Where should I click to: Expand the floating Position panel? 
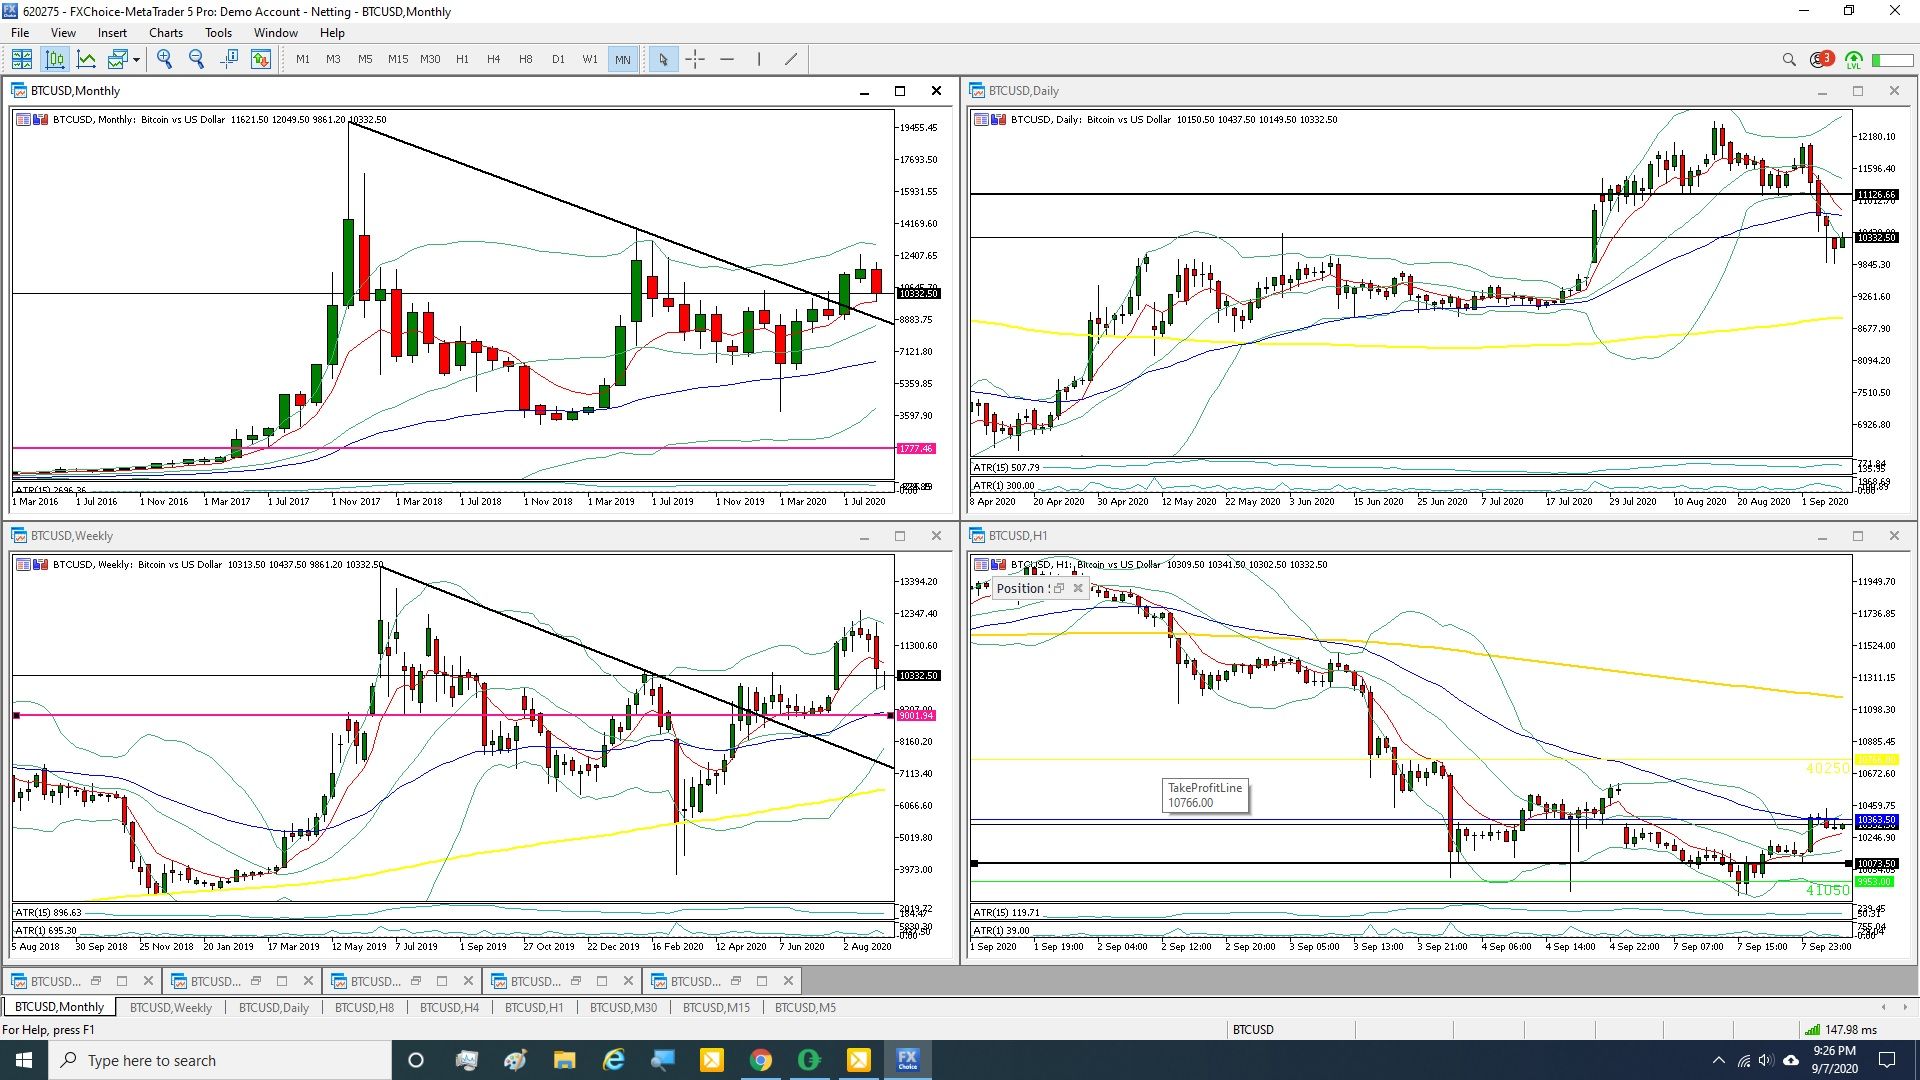1059,588
